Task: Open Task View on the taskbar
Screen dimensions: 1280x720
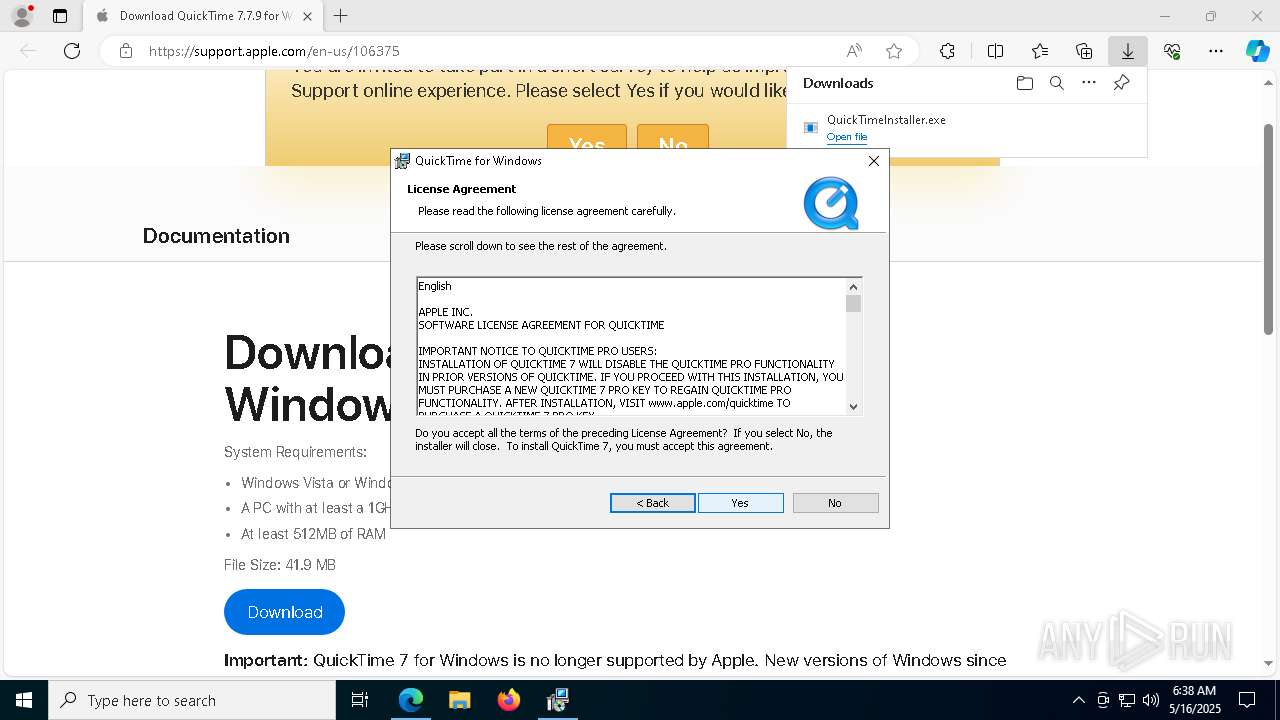Action: point(360,700)
